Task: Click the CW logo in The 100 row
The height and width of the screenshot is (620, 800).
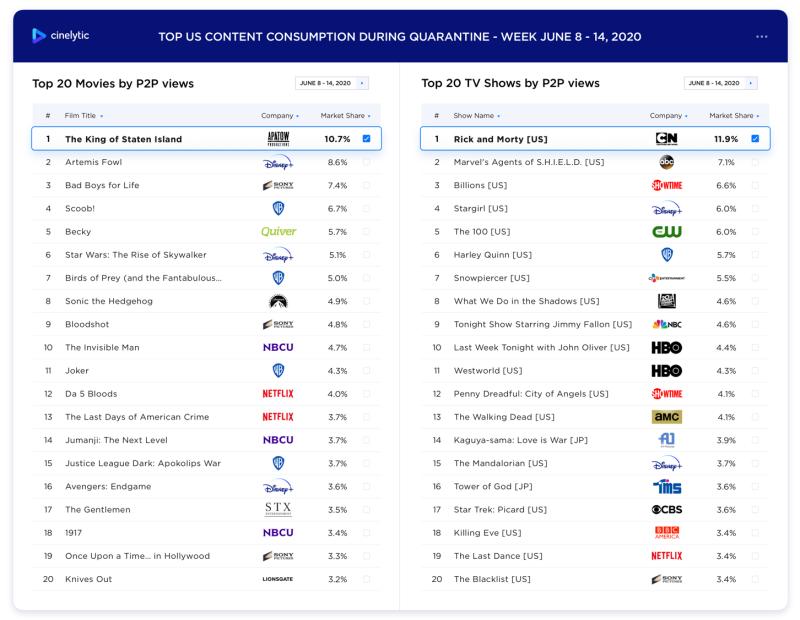Action: [667, 232]
